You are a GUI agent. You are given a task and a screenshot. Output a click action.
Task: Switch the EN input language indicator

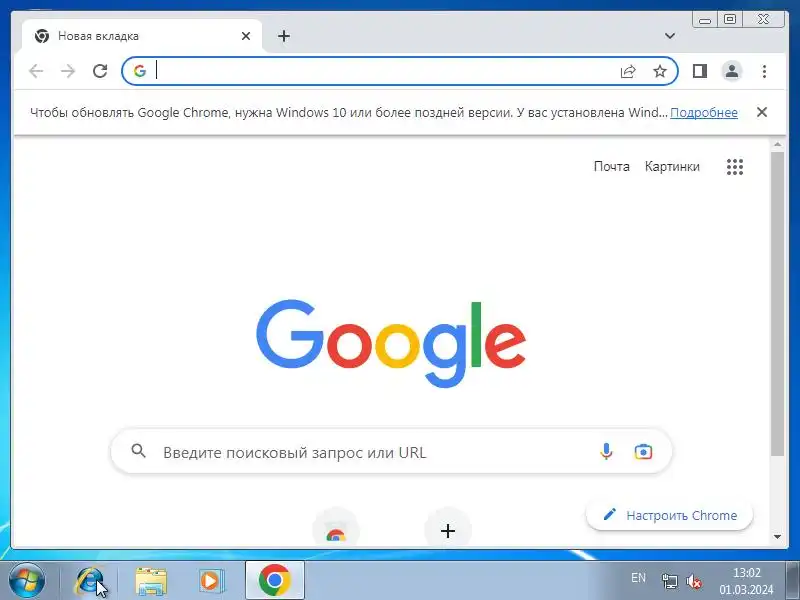point(638,578)
